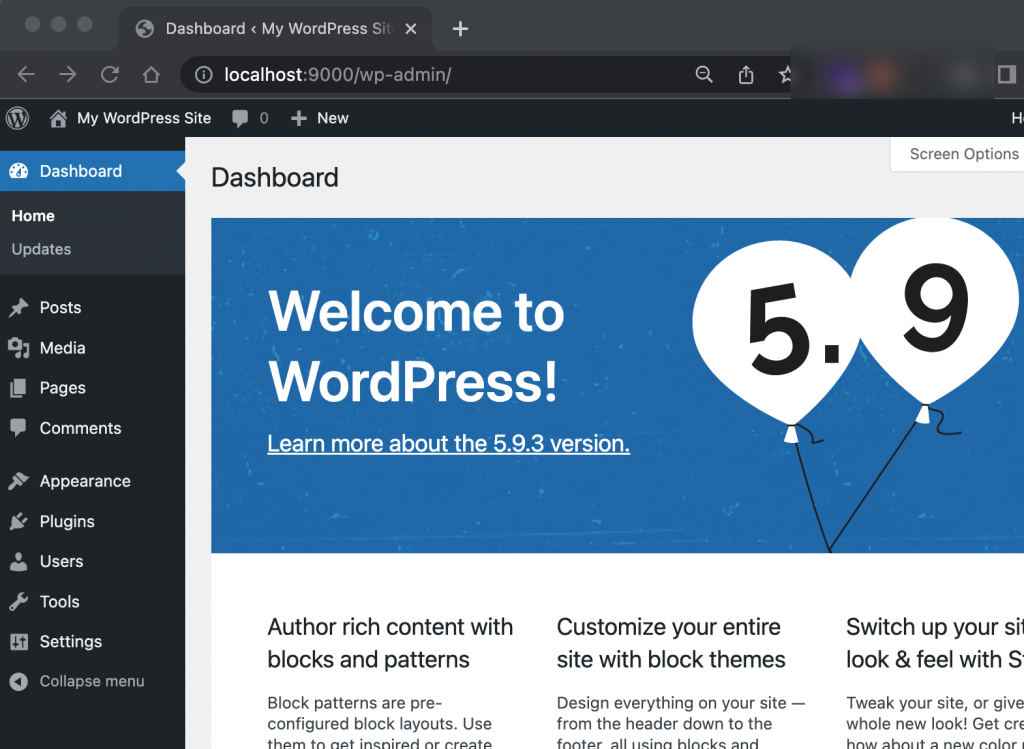The image size is (1024, 749).
Task: Open comments bubble icon in admin bar
Action: coord(240,118)
